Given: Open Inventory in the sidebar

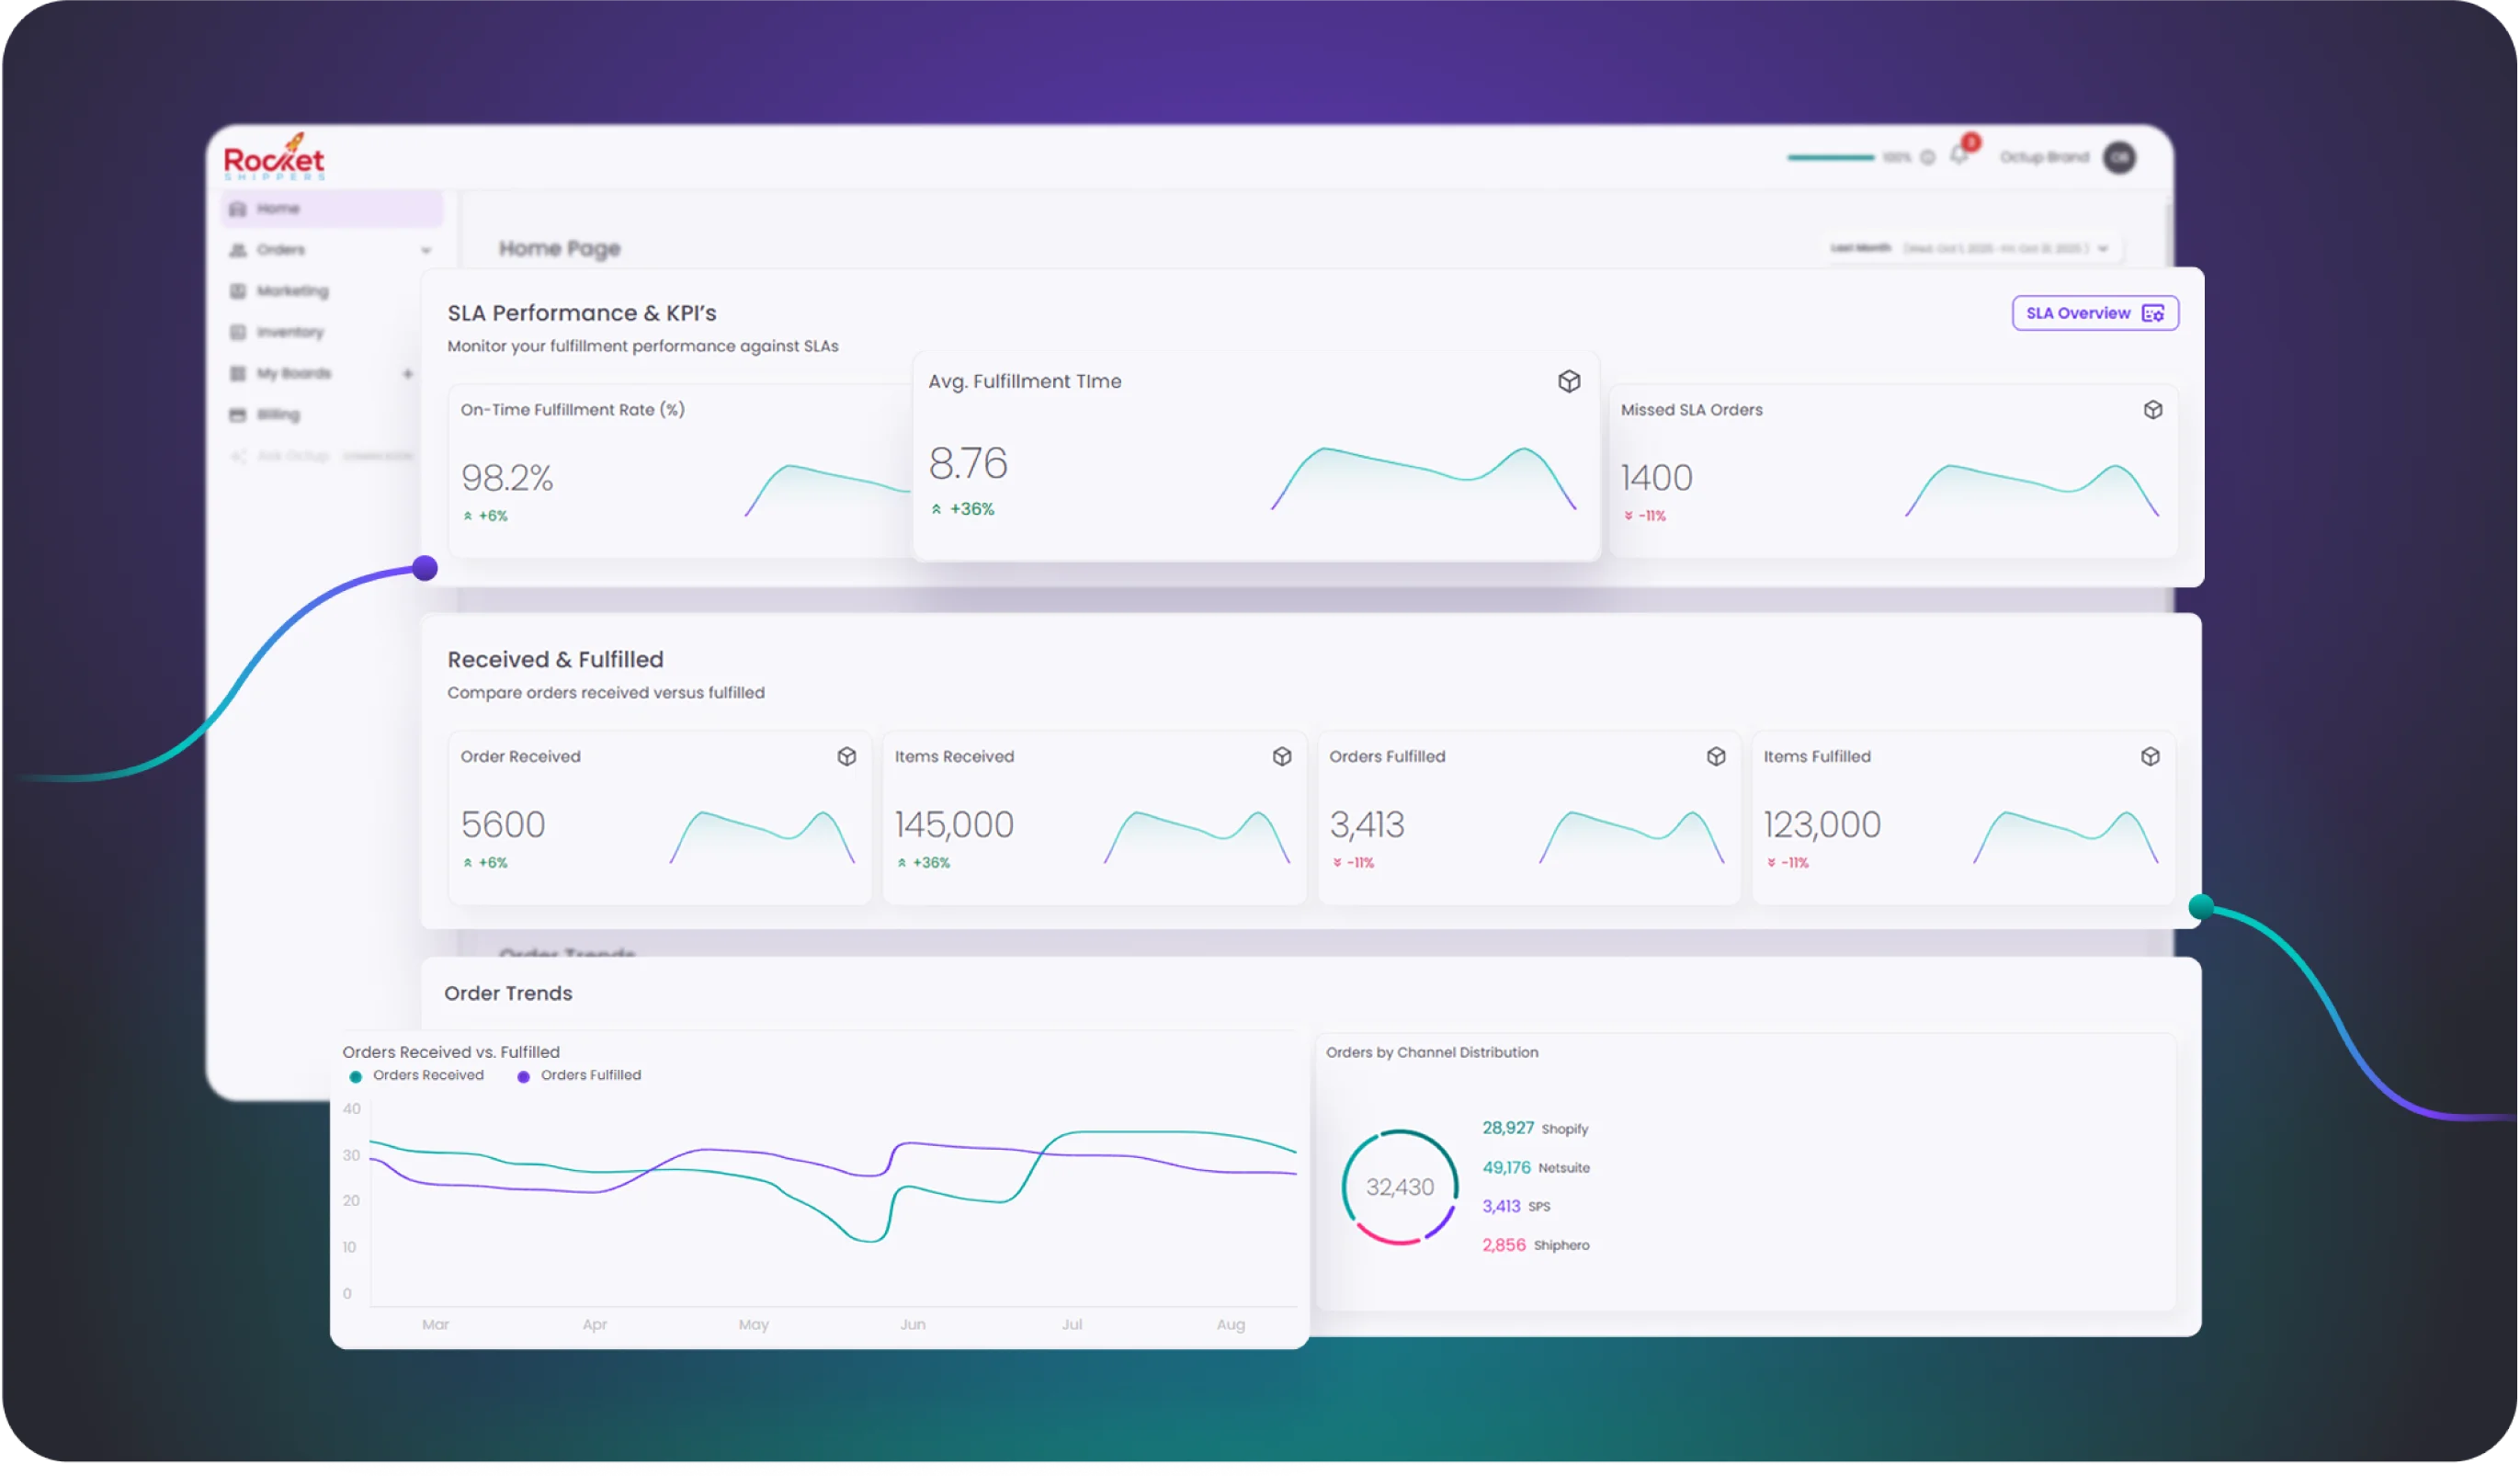Looking at the screenshot, I should pos(289,332).
